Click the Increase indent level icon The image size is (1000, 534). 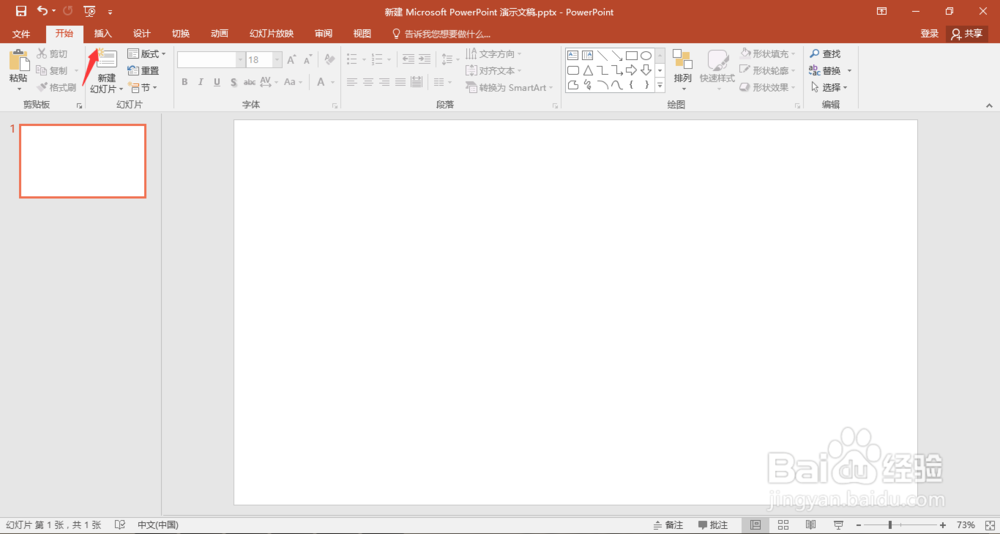point(424,59)
